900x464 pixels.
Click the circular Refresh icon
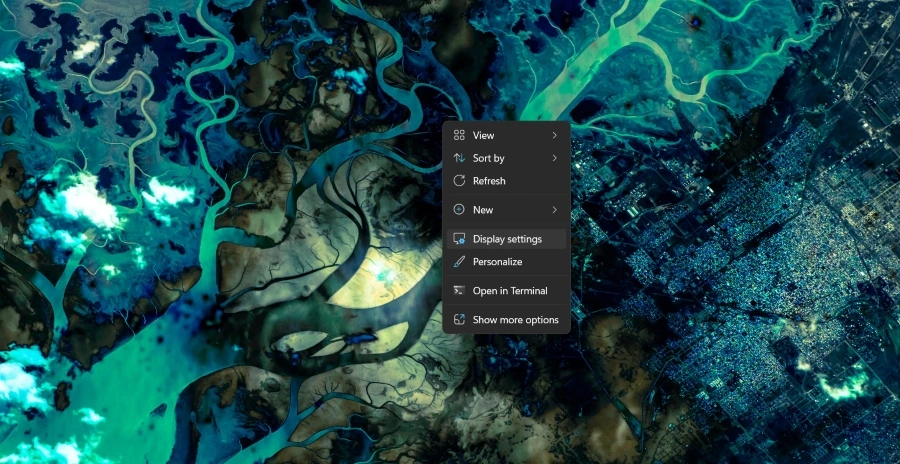[x=459, y=181]
